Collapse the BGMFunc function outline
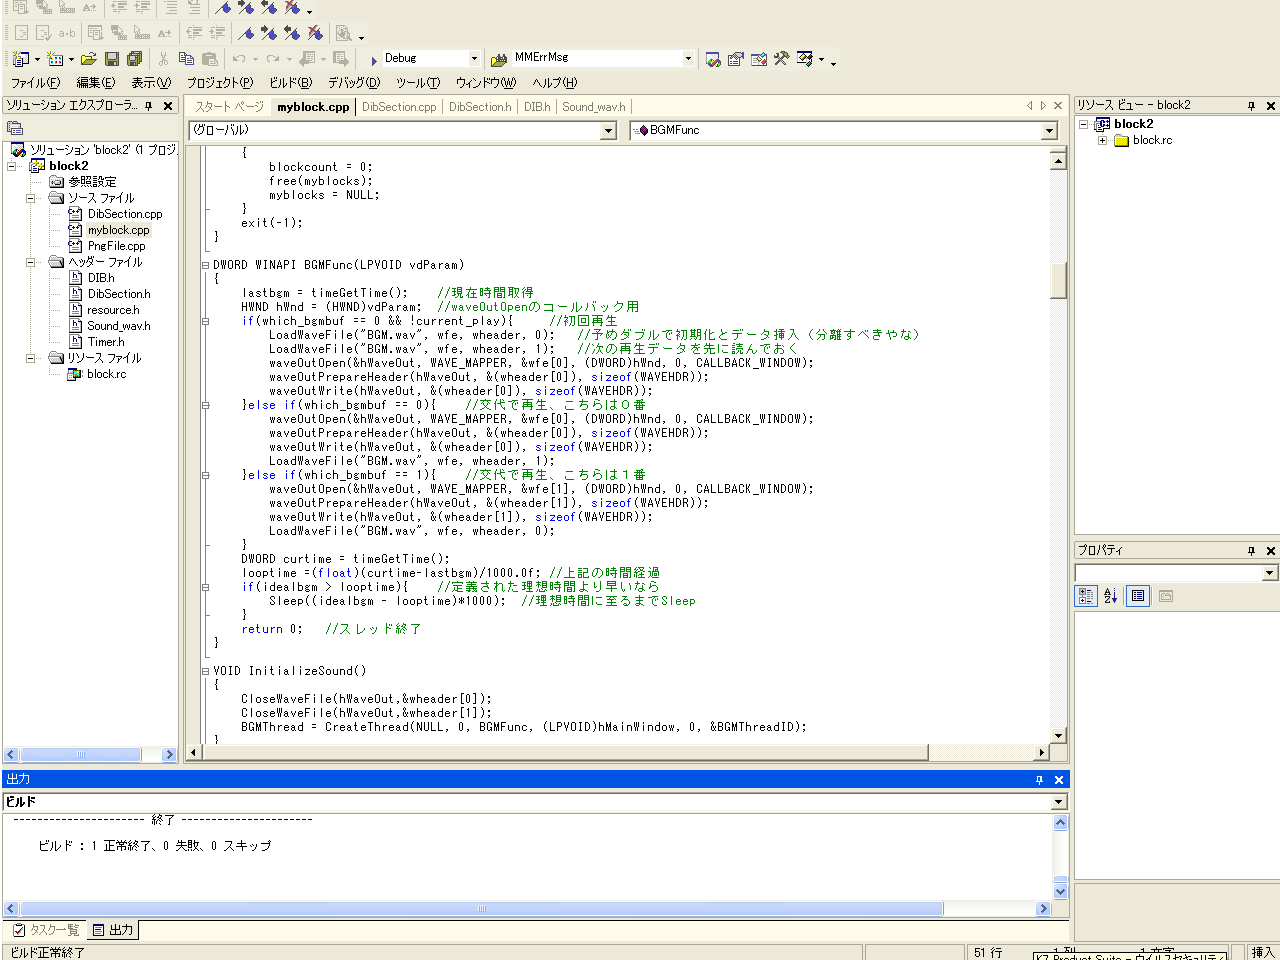Viewport: 1280px width, 960px height. [x=206, y=266]
